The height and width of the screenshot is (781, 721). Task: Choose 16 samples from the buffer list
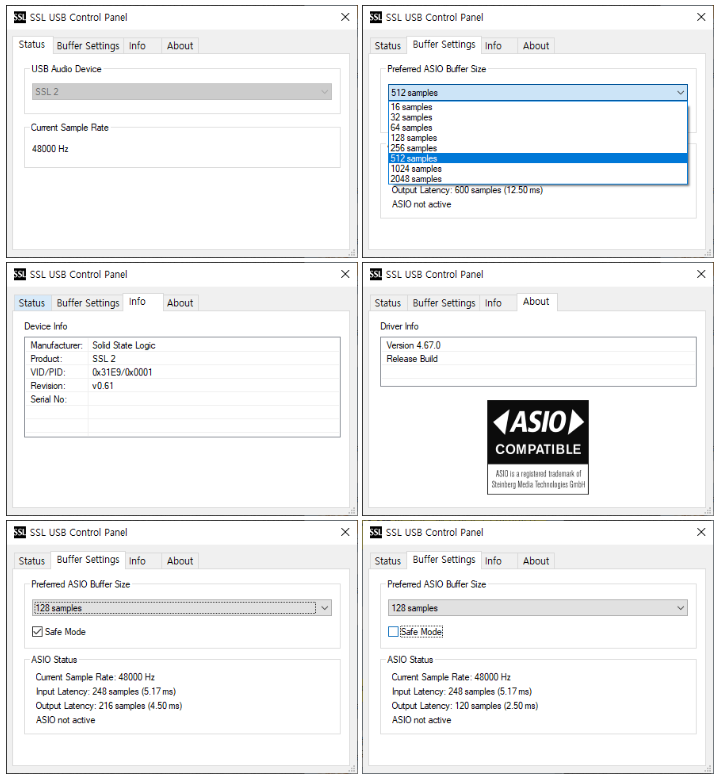tap(538, 107)
